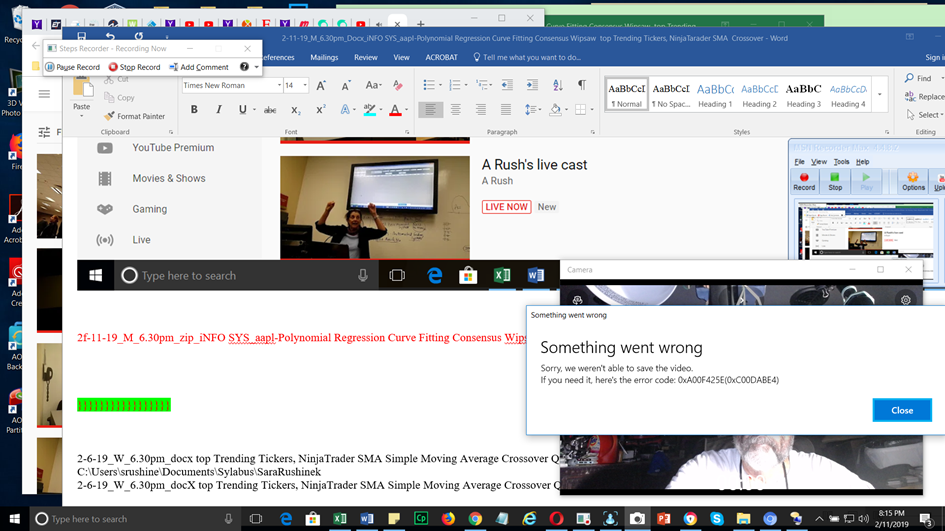This screenshot has width=945, height=531.
Task: Click Options in MSN Recorder Max
Action: tap(913, 181)
